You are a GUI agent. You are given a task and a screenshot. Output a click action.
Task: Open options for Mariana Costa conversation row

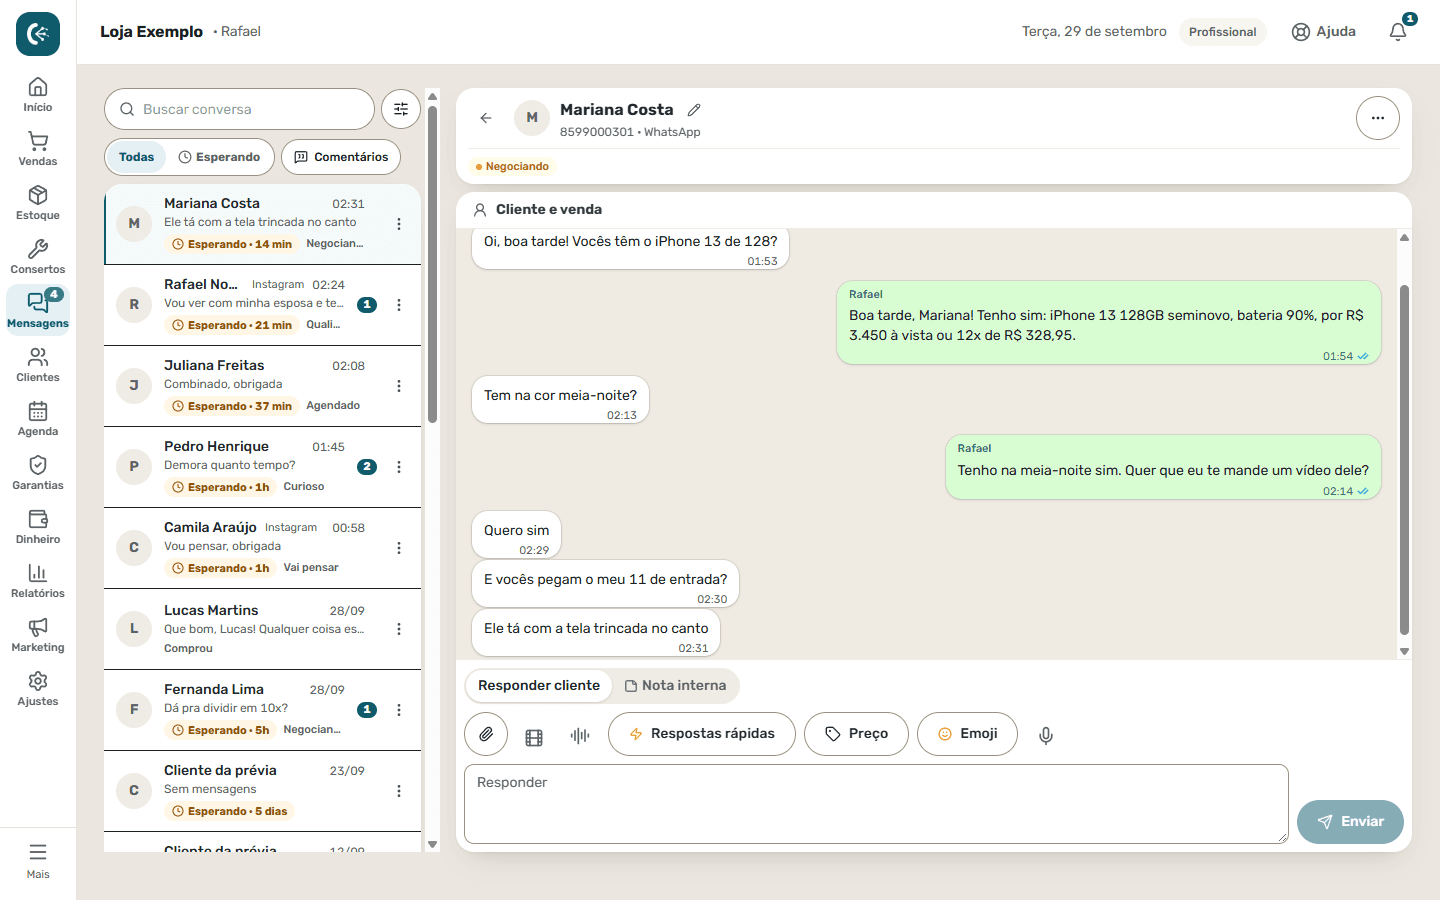[399, 224]
